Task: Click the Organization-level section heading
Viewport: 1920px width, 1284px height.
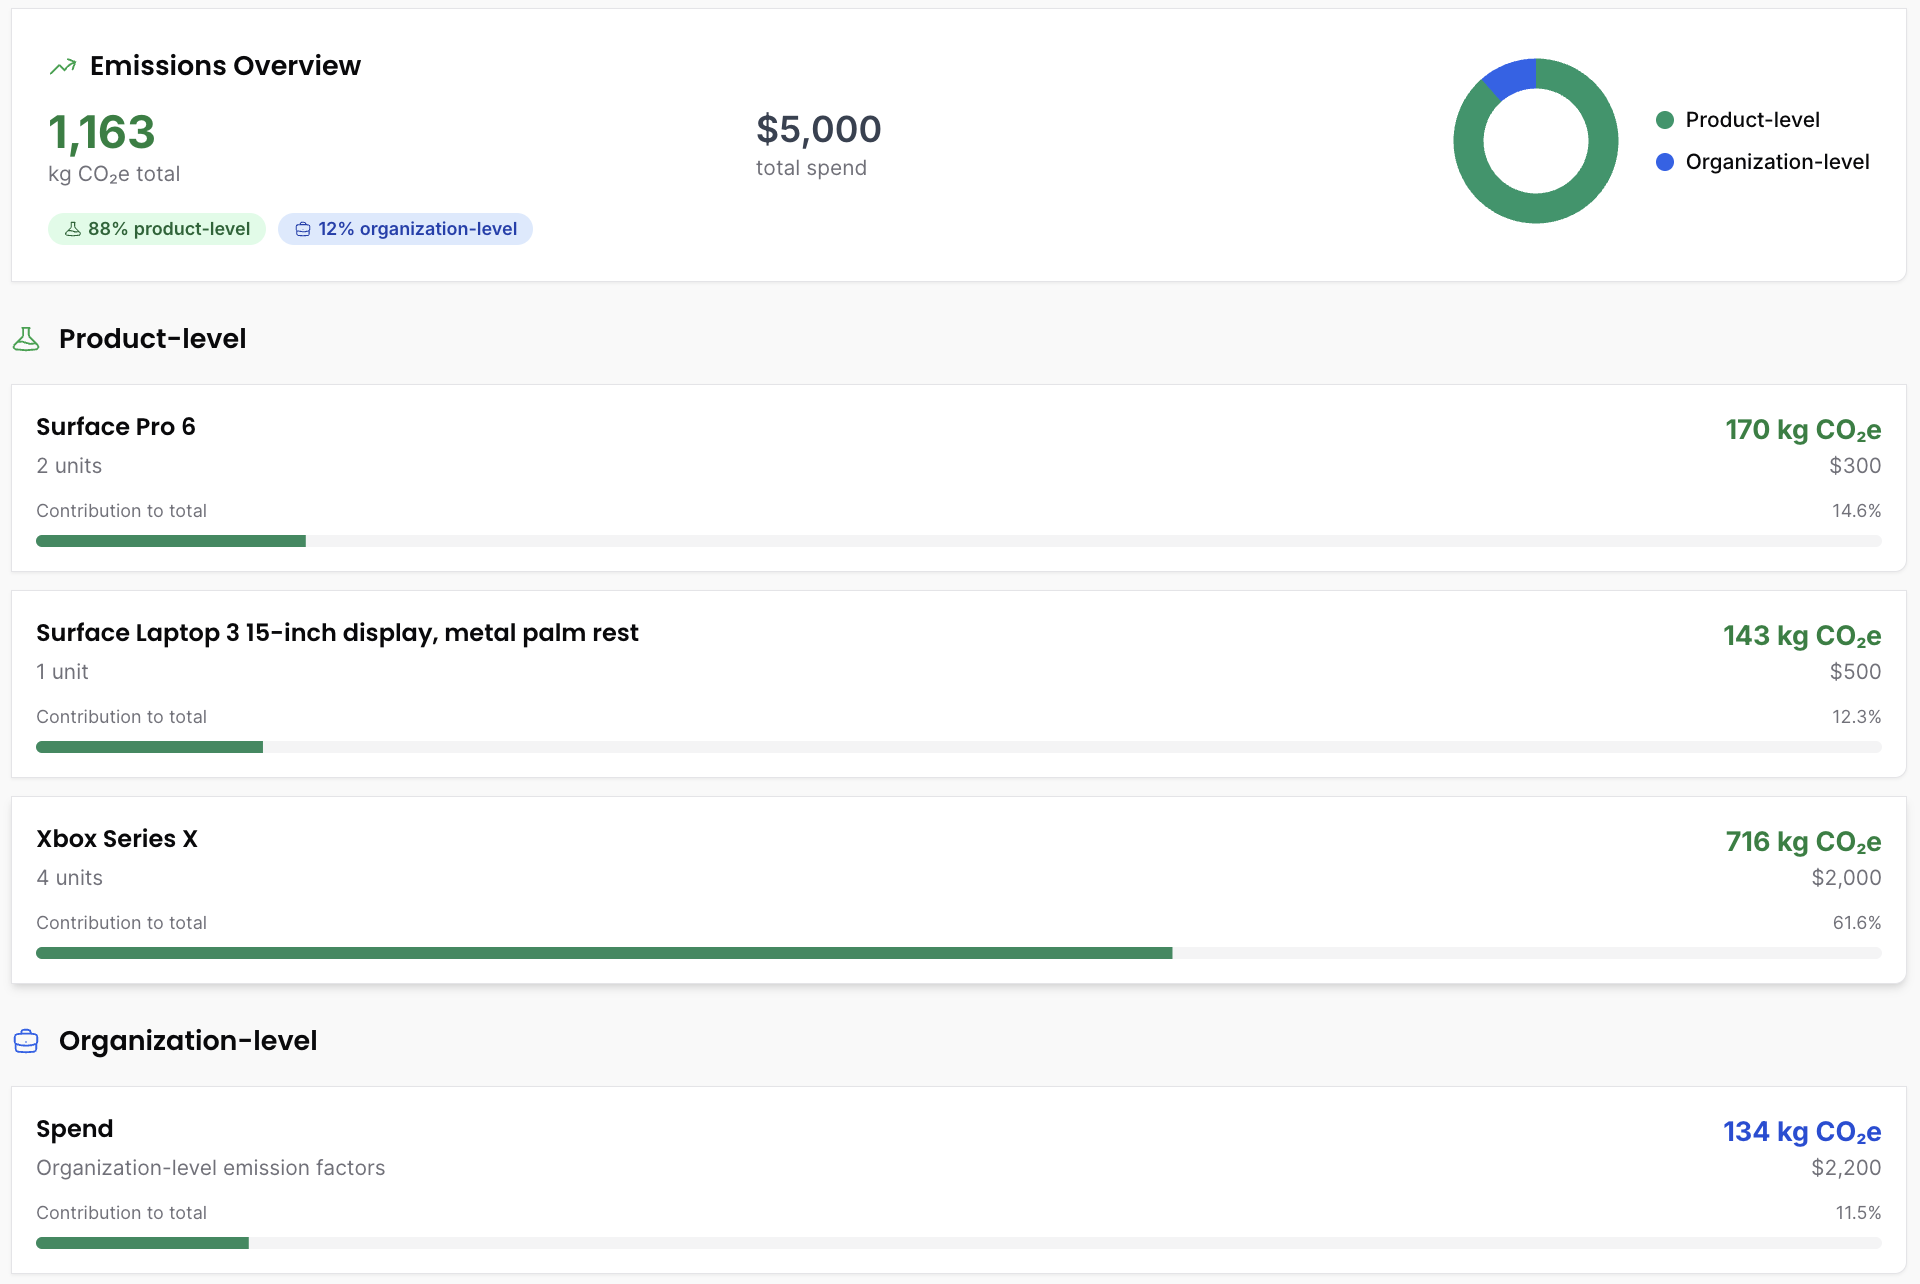Action: [188, 1041]
